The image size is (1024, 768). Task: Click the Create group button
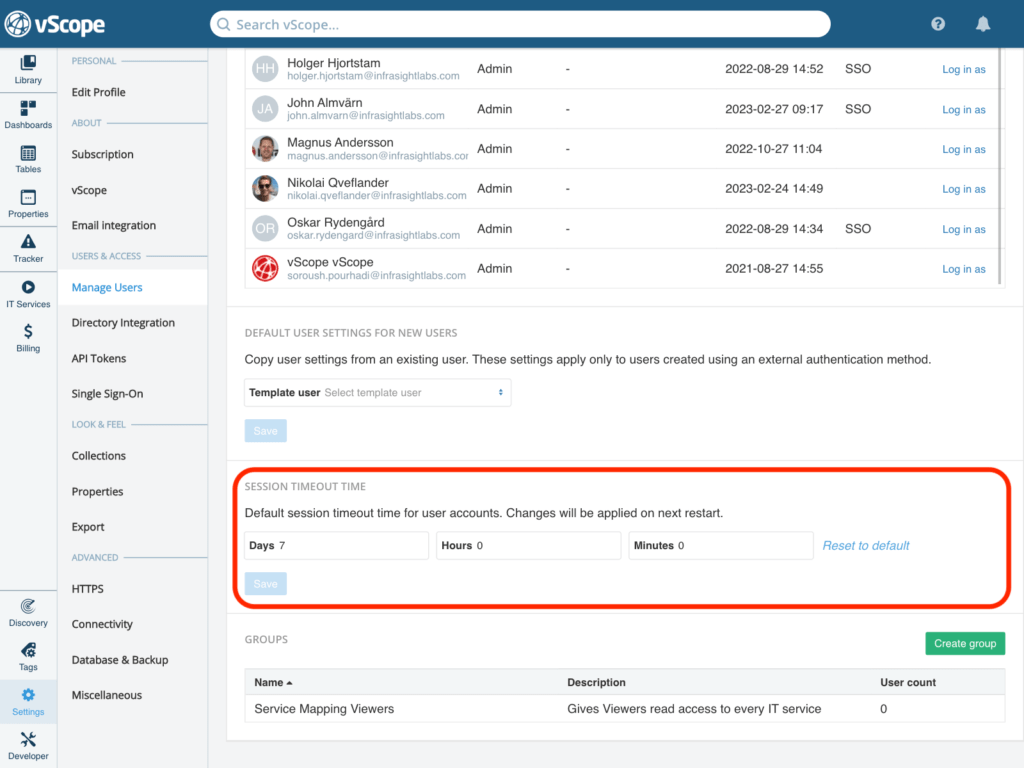click(965, 644)
